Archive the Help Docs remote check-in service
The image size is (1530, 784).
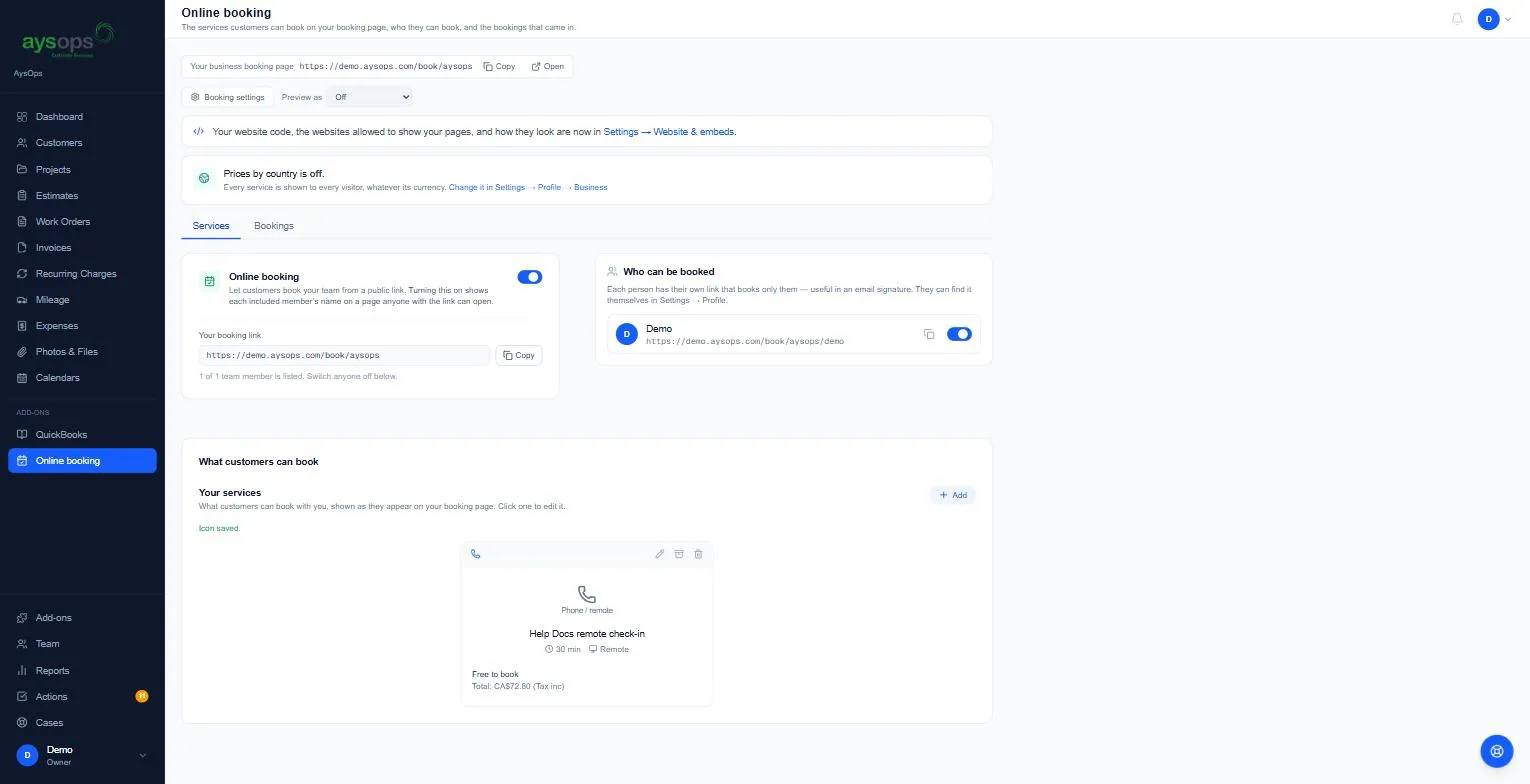click(x=679, y=554)
